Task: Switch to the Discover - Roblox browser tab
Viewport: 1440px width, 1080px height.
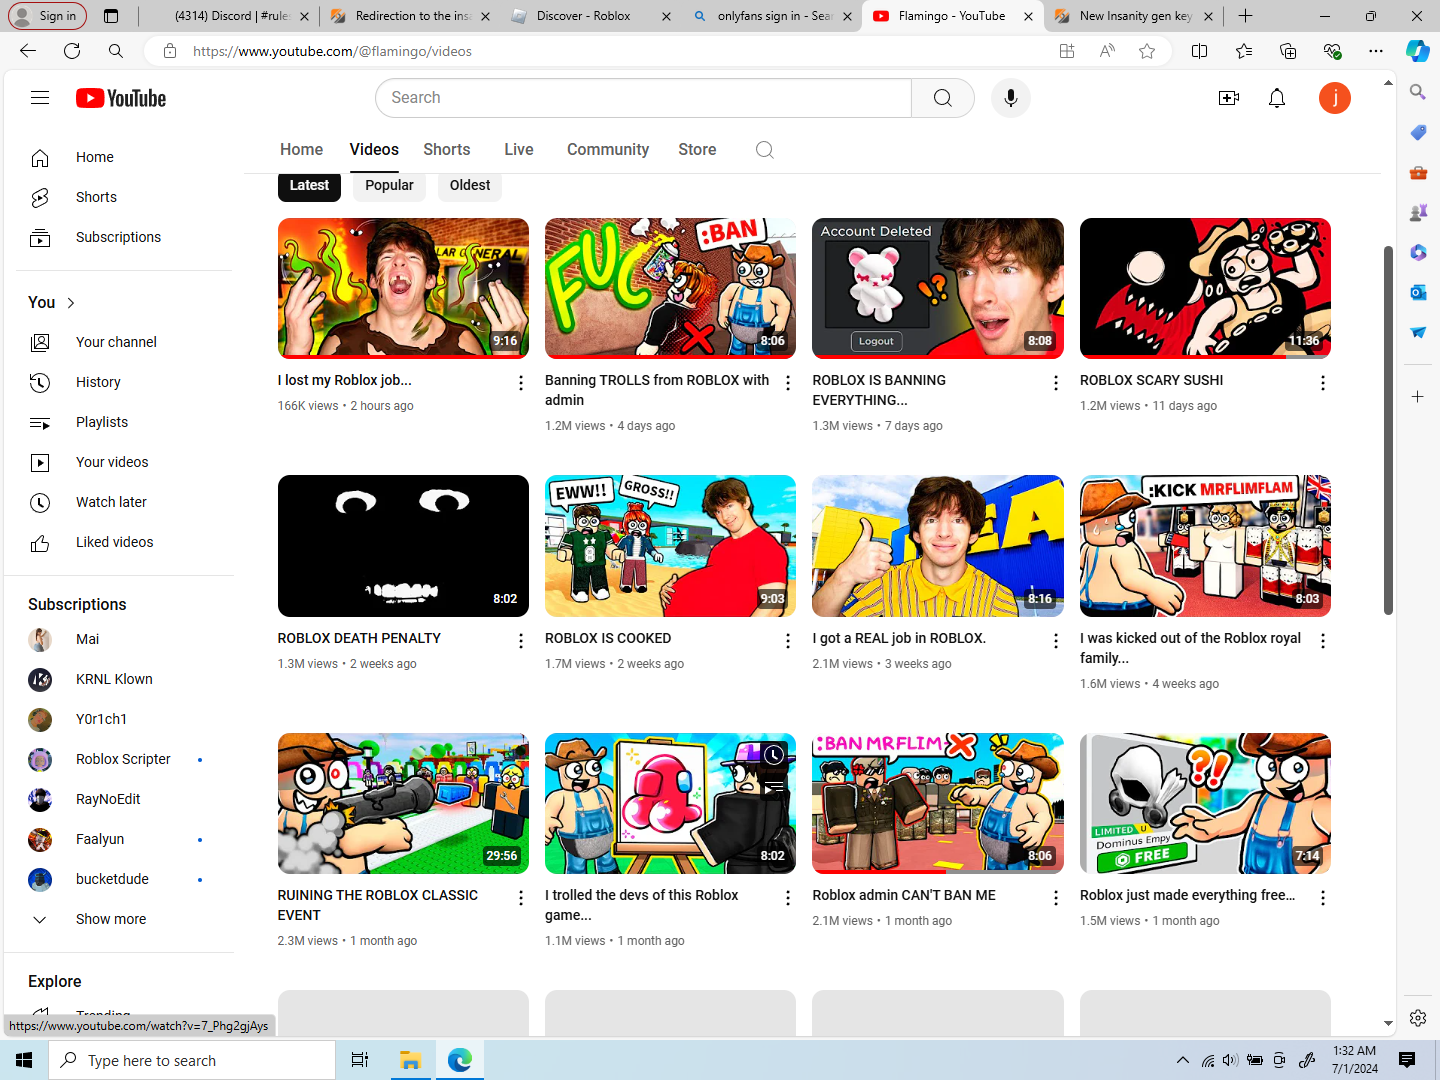Action: pos(590,16)
